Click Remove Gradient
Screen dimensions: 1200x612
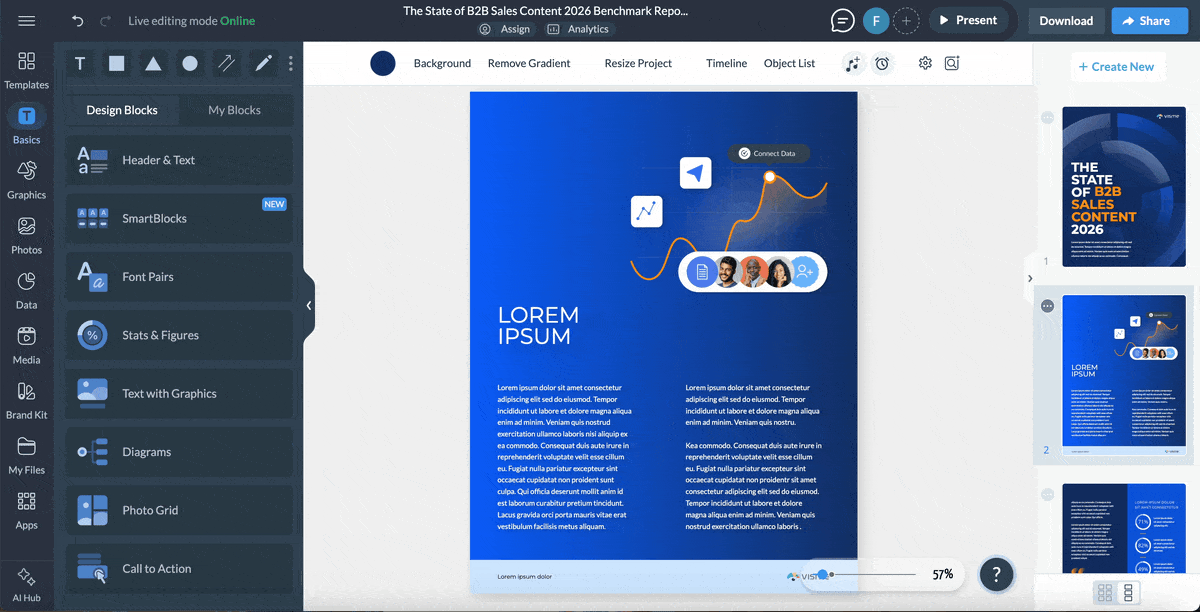click(x=529, y=63)
